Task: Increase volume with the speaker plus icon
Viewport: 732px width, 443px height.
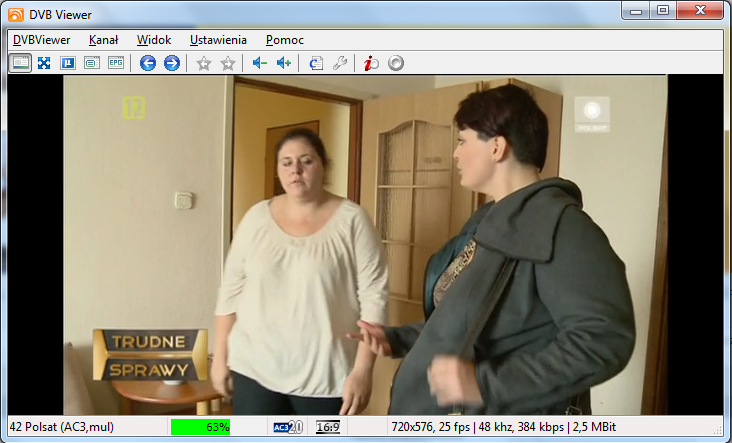Action: click(284, 63)
